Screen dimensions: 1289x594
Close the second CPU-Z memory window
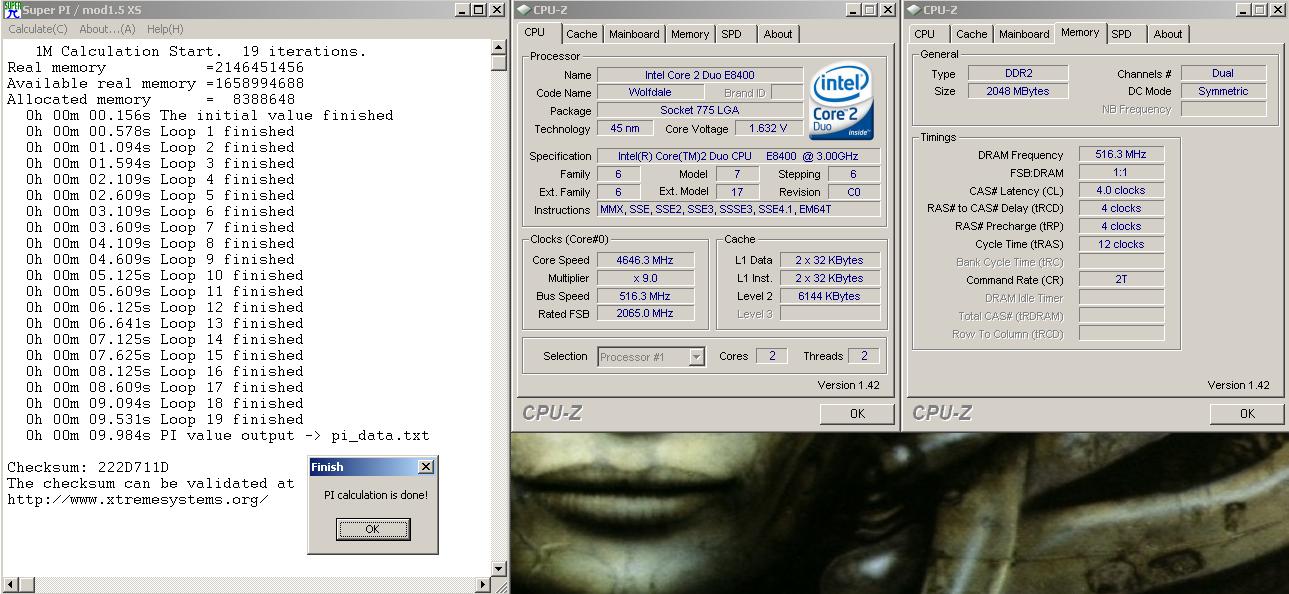point(1276,10)
